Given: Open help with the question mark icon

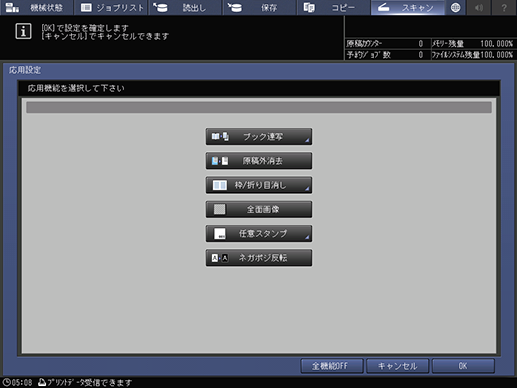Looking at the screenshot, I should tap(504, 7).
